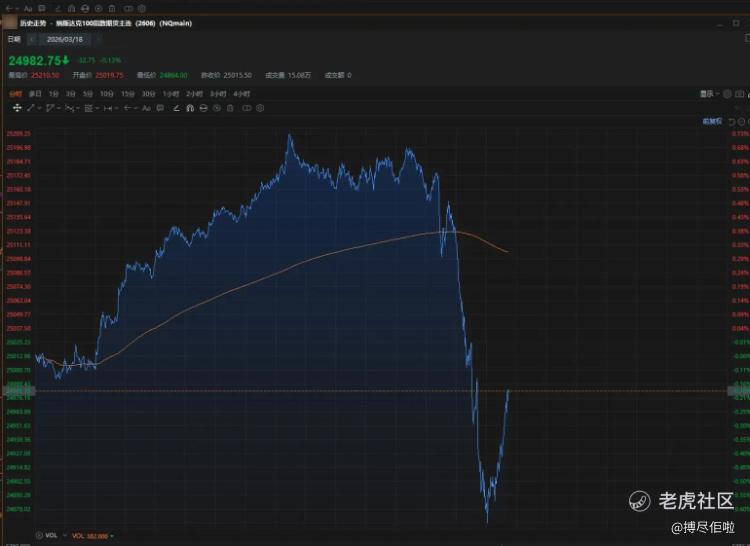Click the Aa text icon in top bar
Image resolution: width=750 pixels, height=546 pixels.
click(28, 8)
